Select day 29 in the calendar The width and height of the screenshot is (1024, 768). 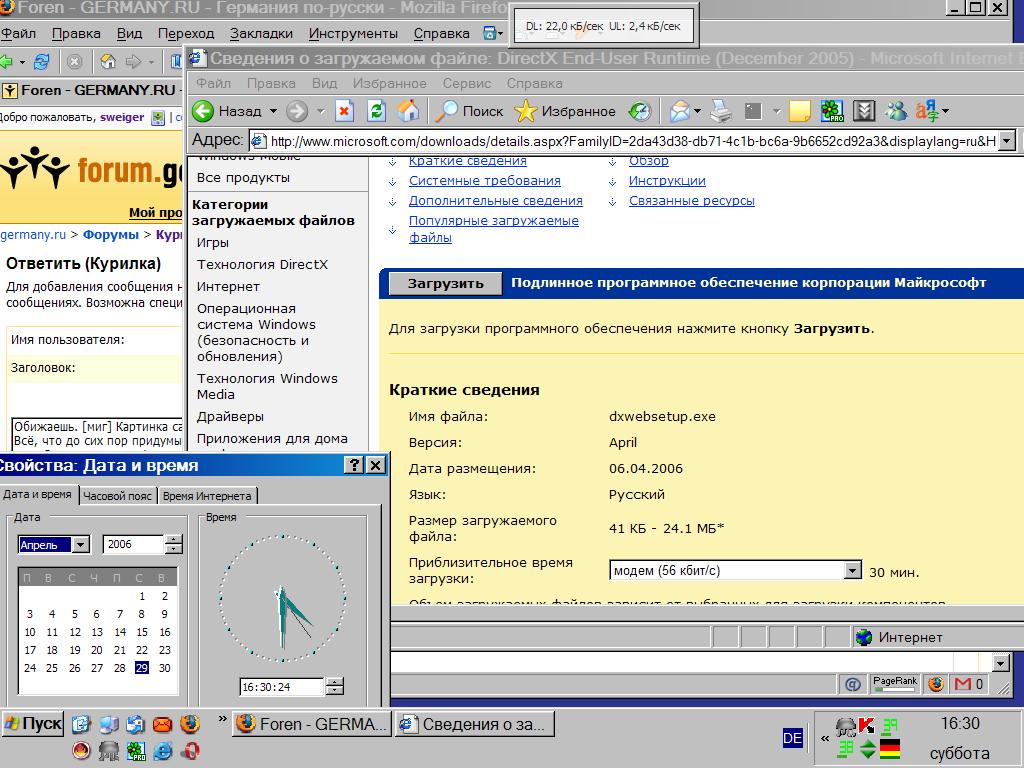click(x=142, y=668)
